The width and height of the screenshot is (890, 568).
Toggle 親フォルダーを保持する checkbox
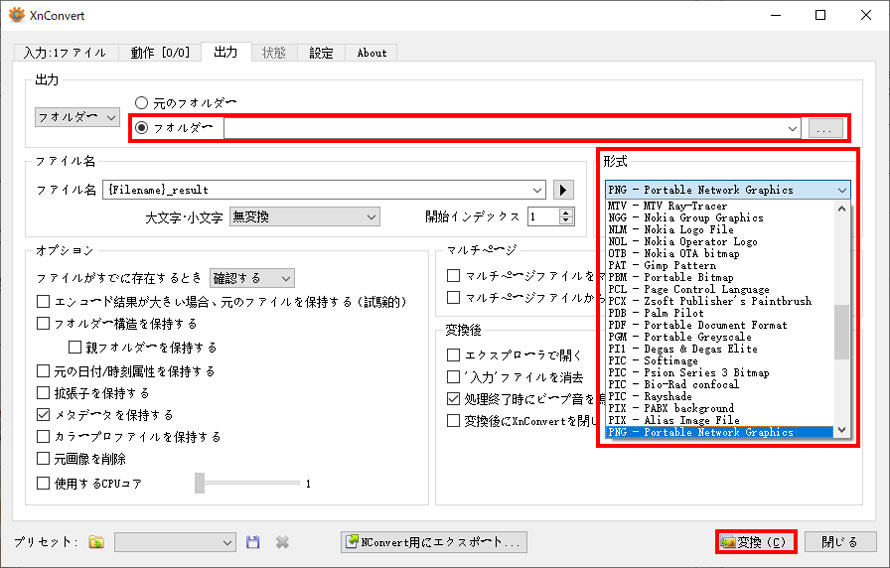pyautogui.click(x=75, y=347)
